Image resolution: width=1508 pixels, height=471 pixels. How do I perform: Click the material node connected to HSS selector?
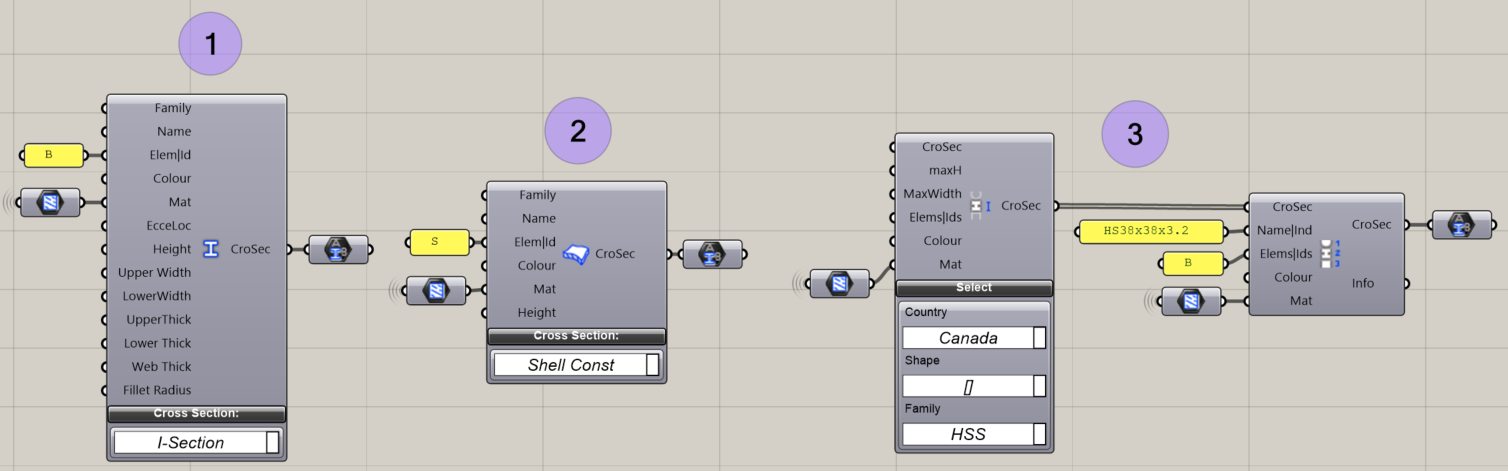840,284
